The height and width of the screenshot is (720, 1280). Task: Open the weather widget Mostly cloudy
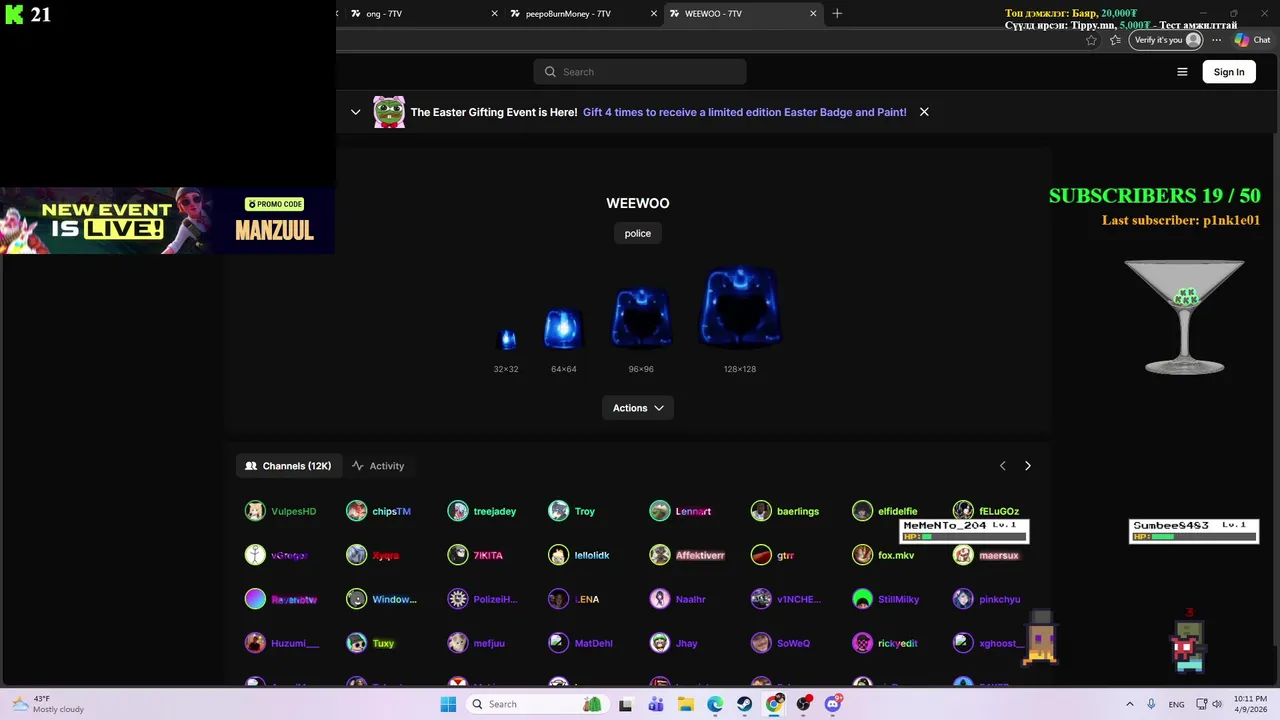click(48, 704)
